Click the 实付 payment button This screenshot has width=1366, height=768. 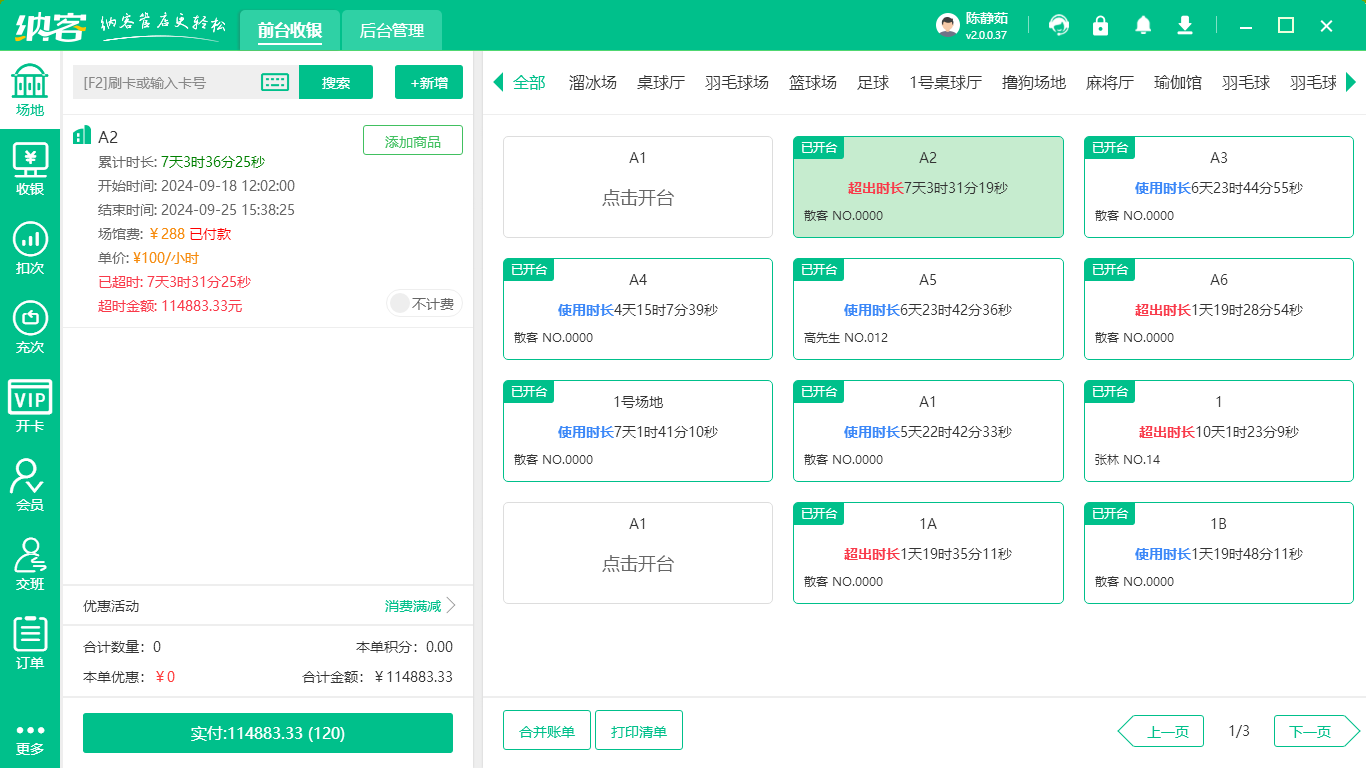pyautogui.click(x=267, y=733)
